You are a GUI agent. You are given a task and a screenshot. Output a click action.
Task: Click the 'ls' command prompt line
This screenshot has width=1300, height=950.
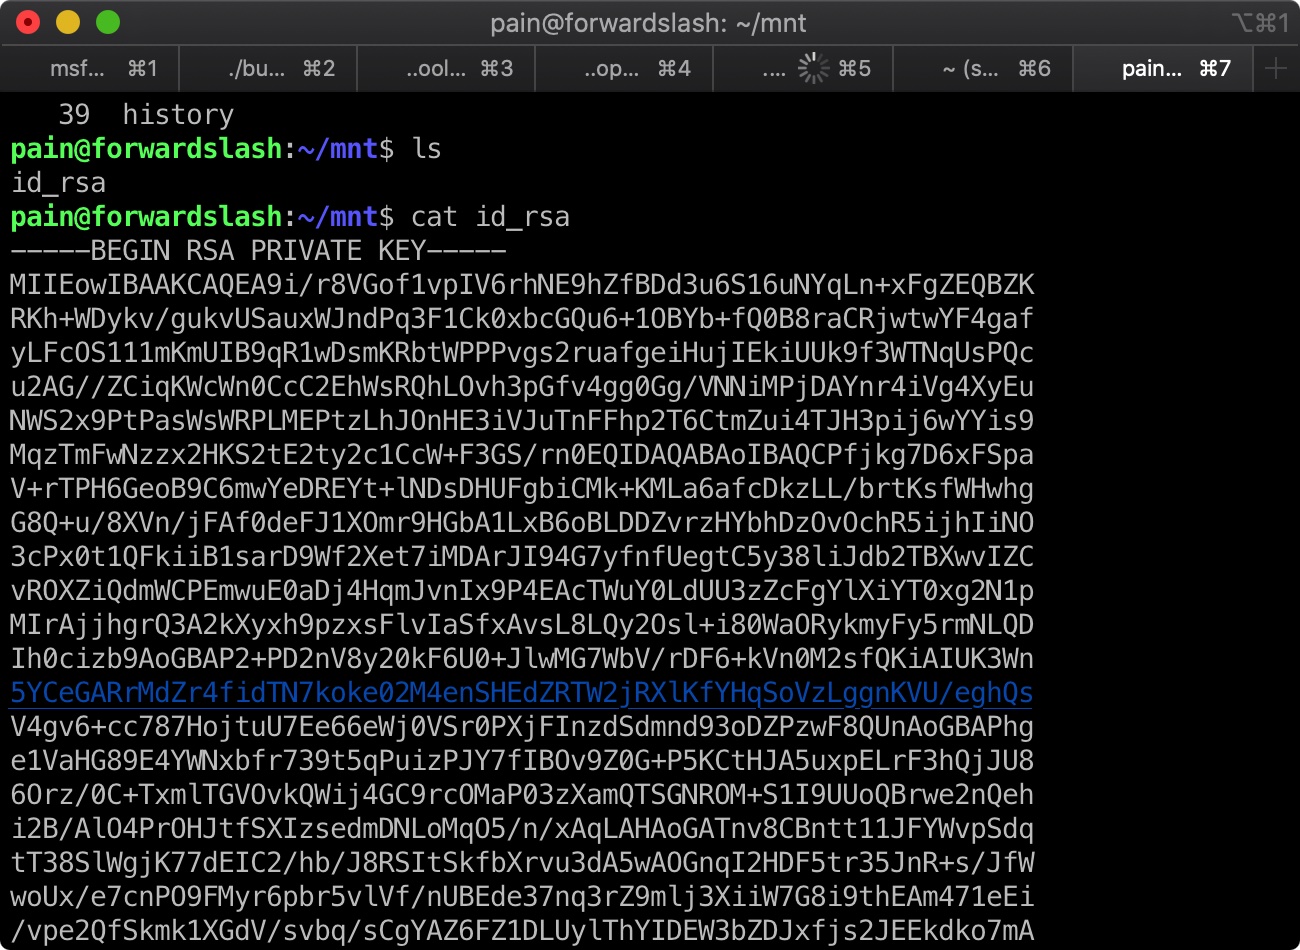click(226, 149)
